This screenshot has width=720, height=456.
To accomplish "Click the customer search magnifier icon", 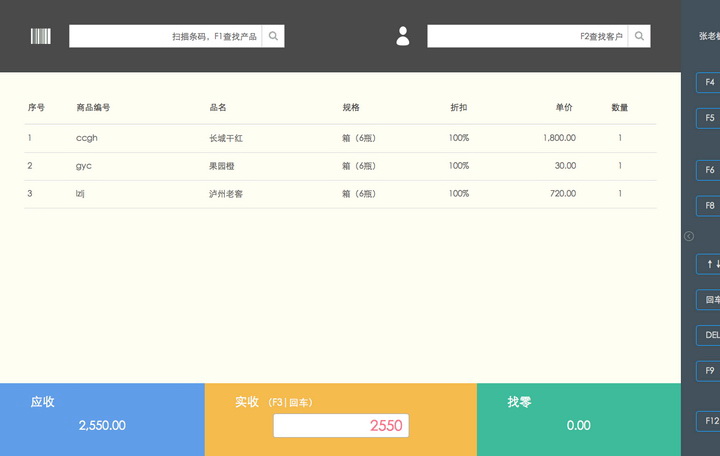I will (640, 36).
